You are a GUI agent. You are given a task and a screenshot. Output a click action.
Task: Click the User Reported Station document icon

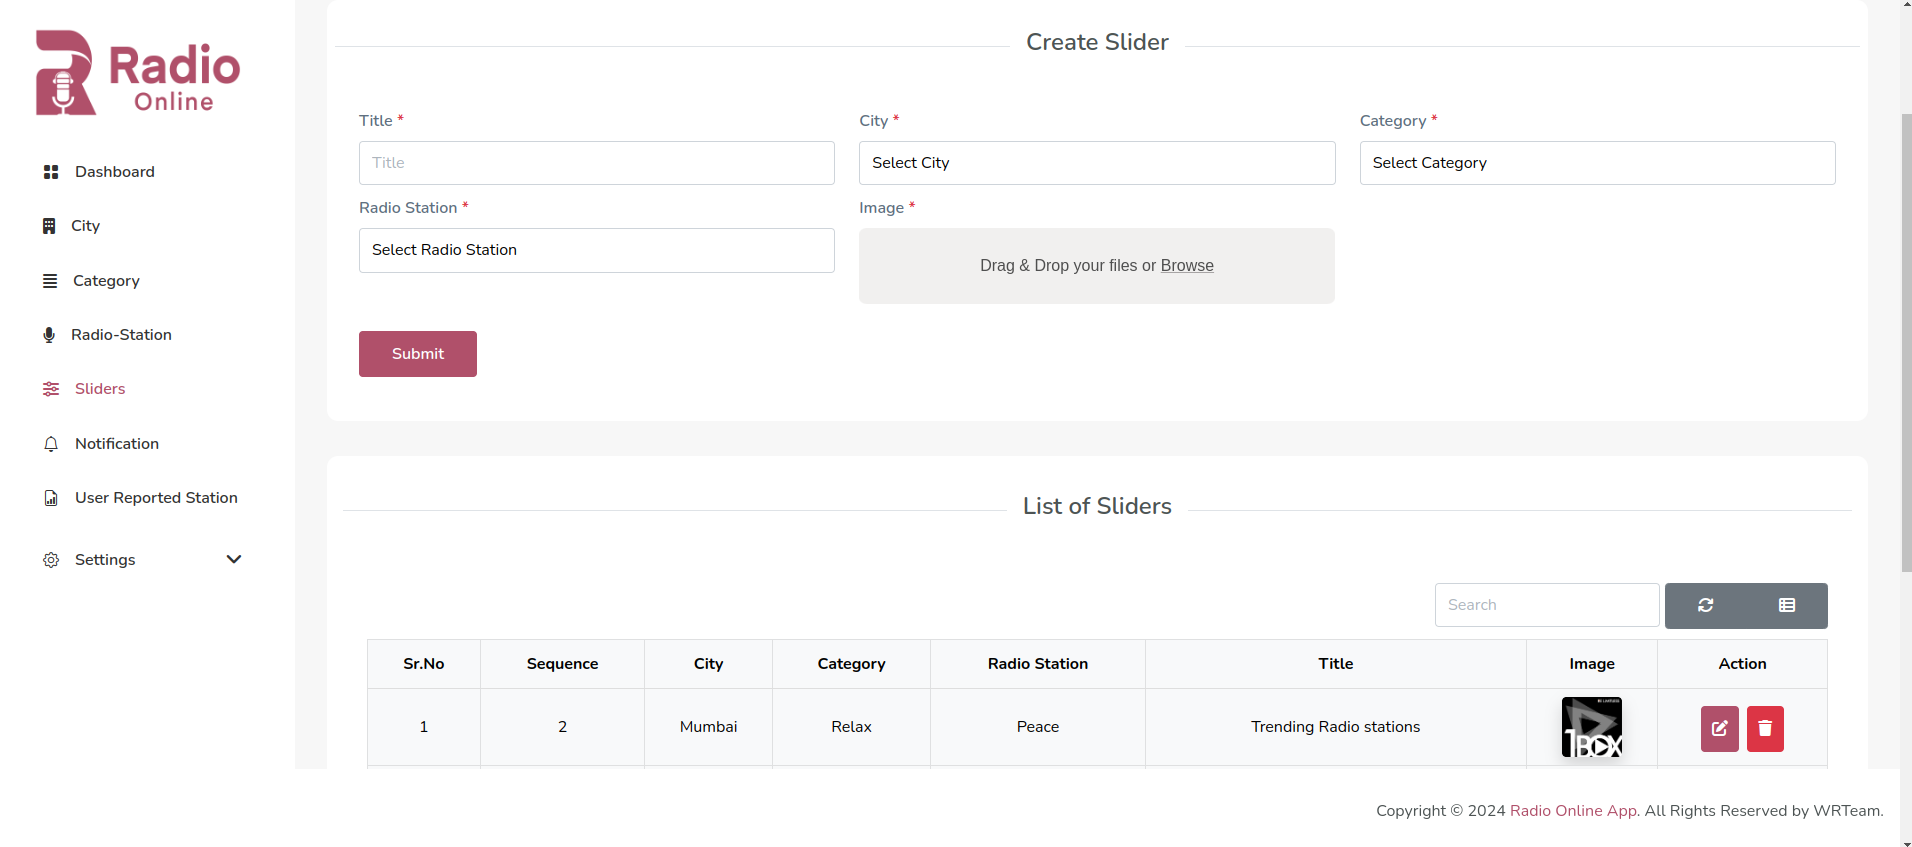[x=51, y=498]
